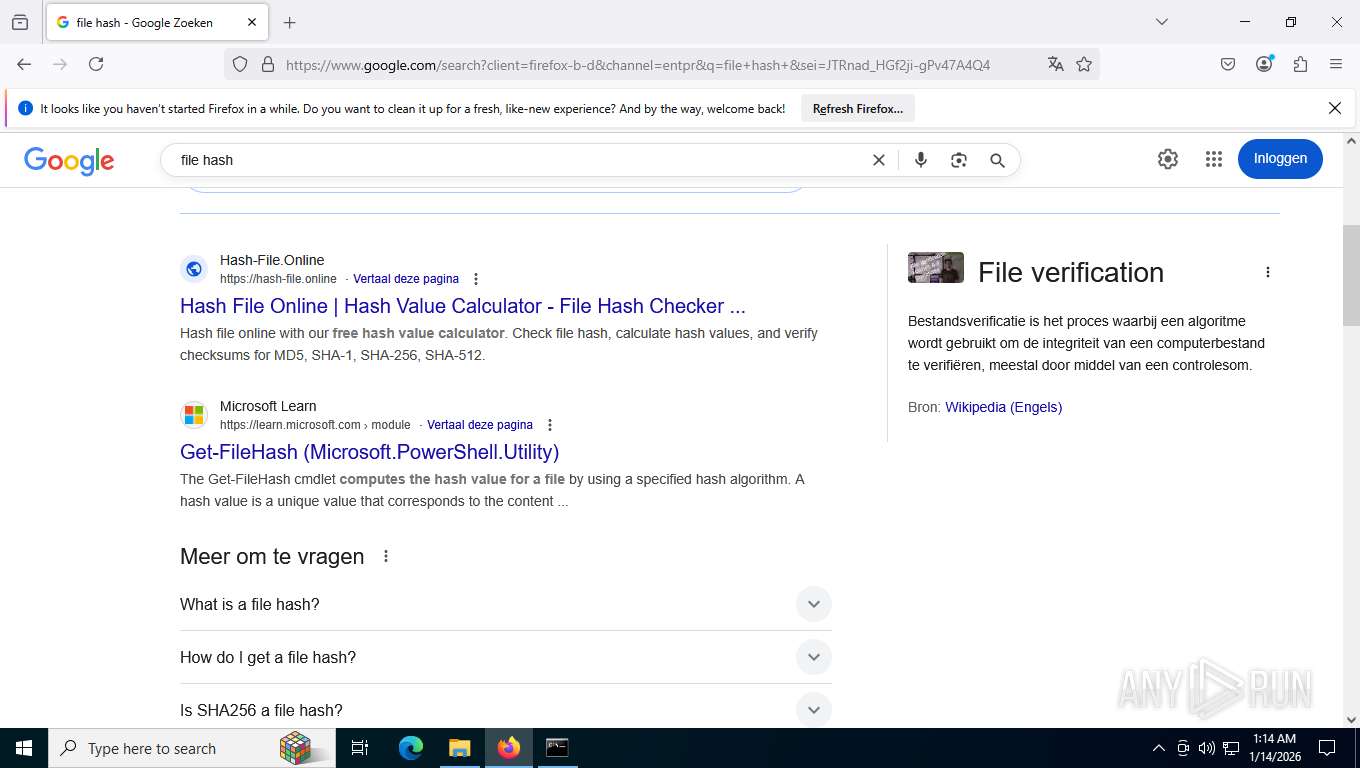This screenshot has width=1360, height=768.
Task: Submit search with magnifier icon
Action: click(x=997, y=160)
